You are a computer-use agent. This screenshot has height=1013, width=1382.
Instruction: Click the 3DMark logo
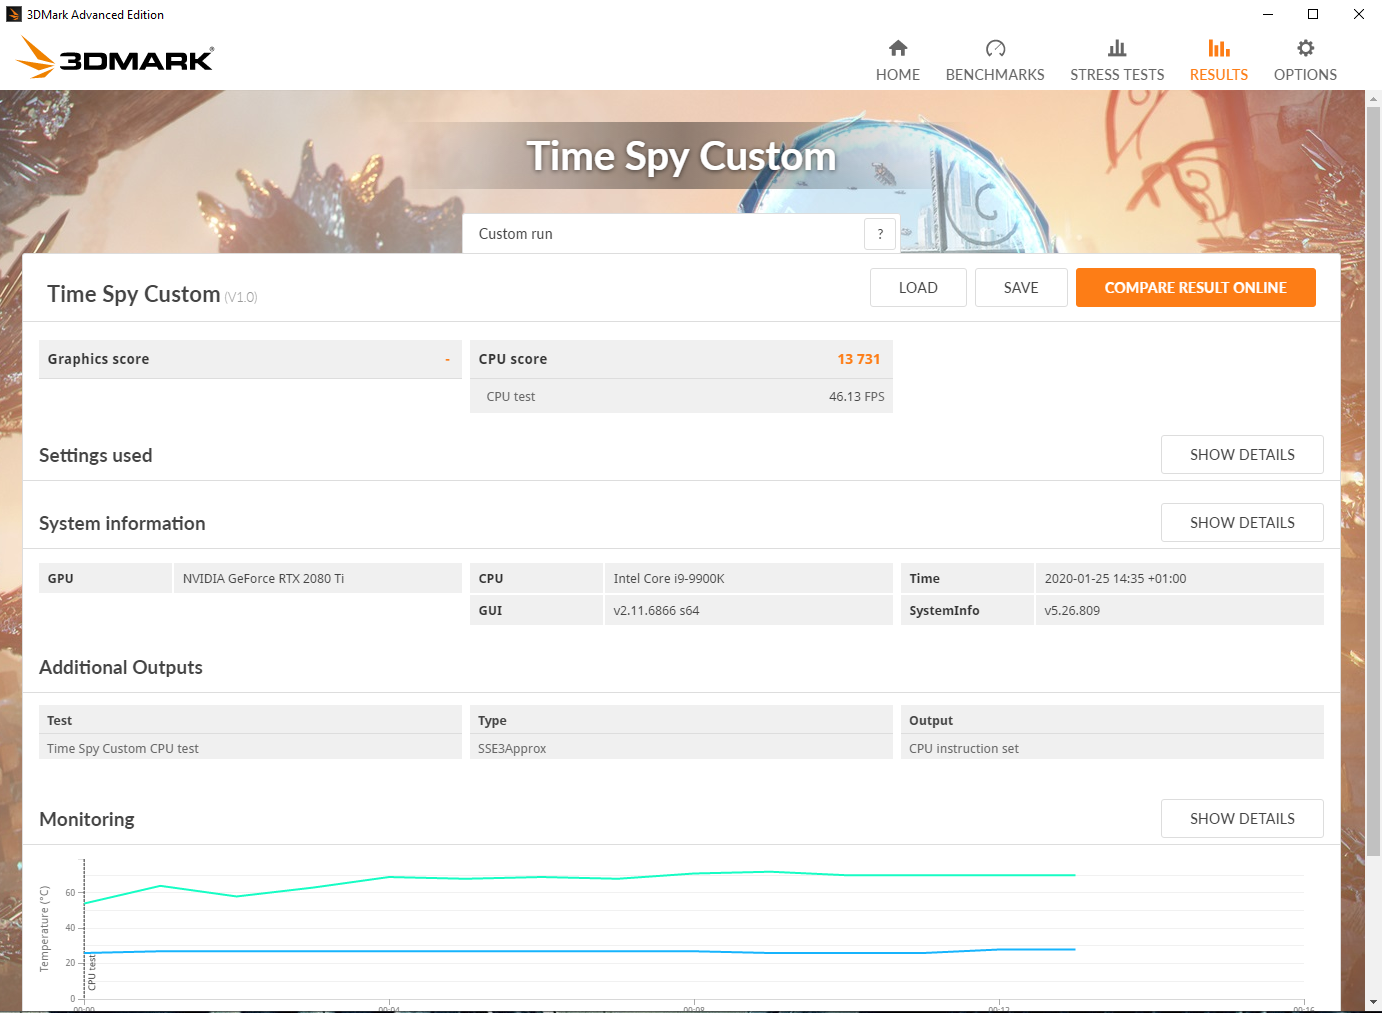point(115,57)
